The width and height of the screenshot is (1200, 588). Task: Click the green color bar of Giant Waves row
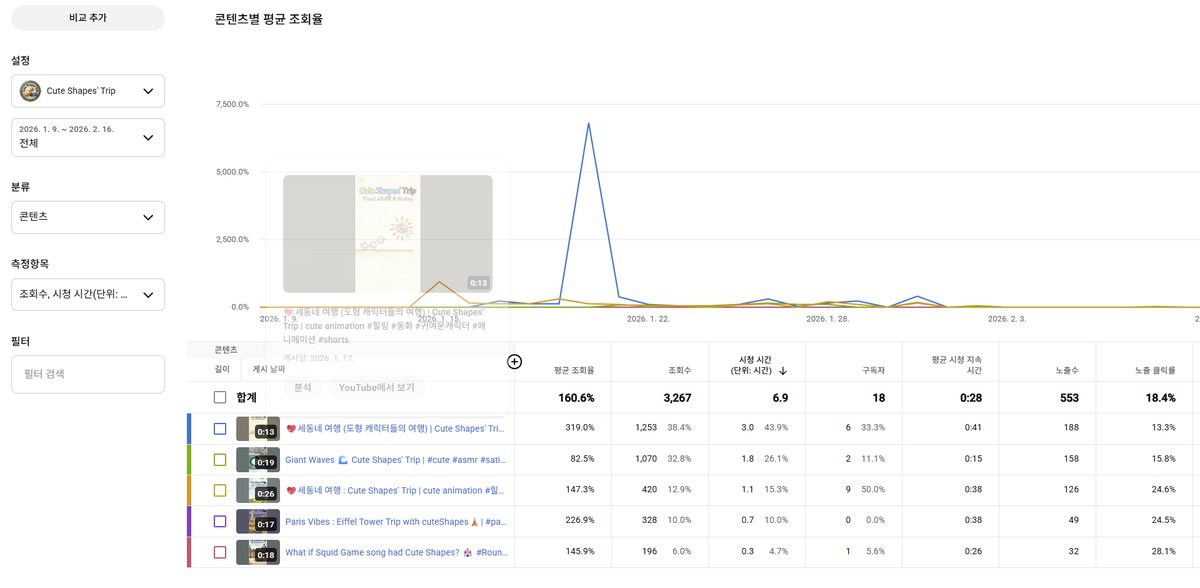tap(189, 459)
